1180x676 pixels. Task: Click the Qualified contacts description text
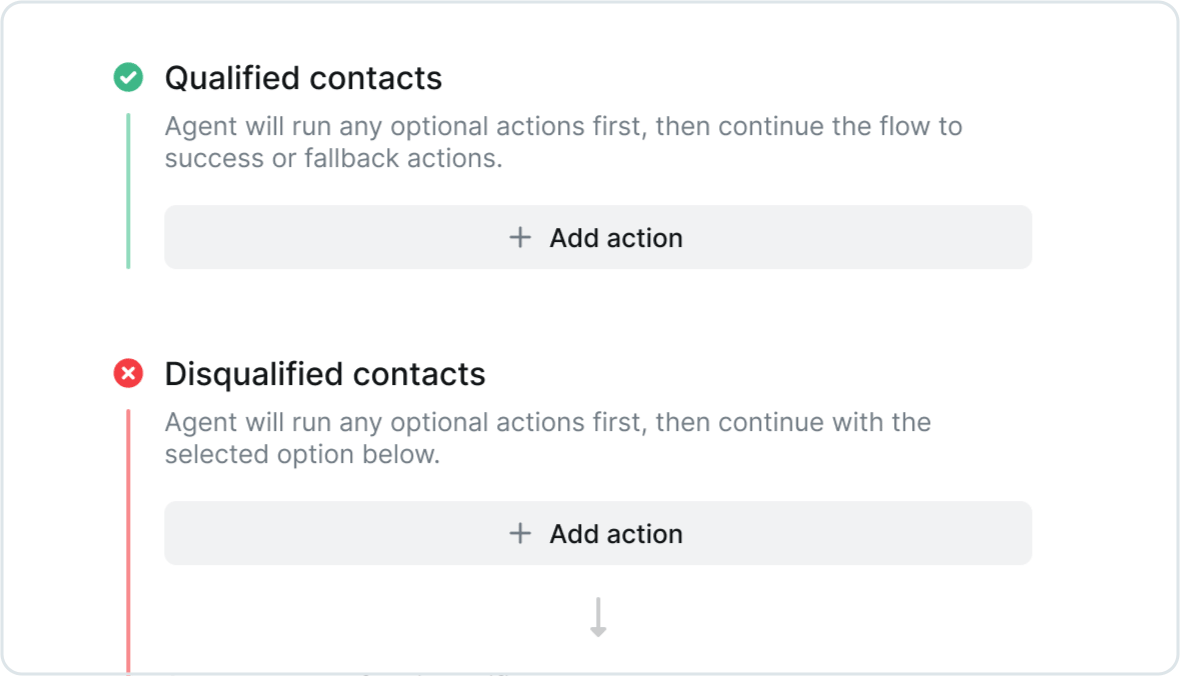(563, 141)
